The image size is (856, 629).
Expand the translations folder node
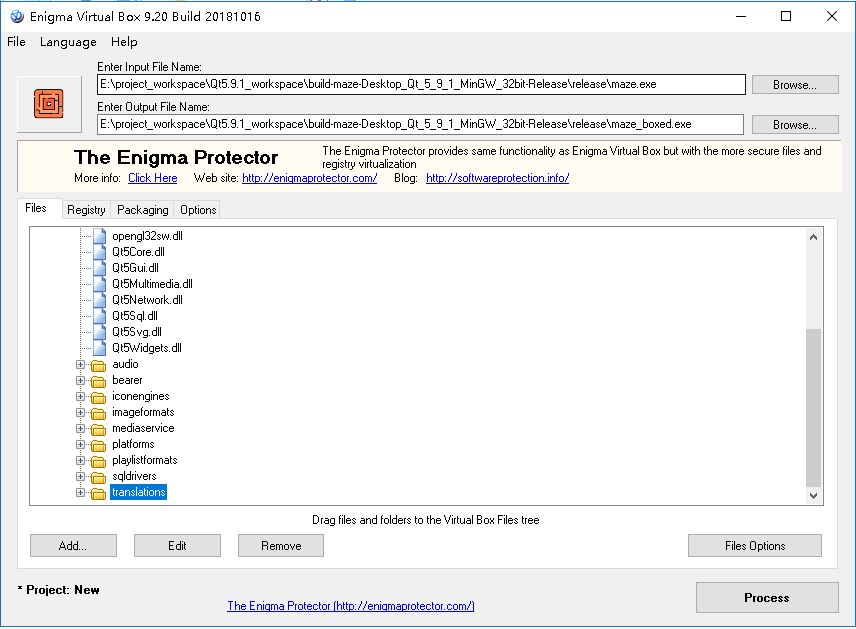(81, 492)
